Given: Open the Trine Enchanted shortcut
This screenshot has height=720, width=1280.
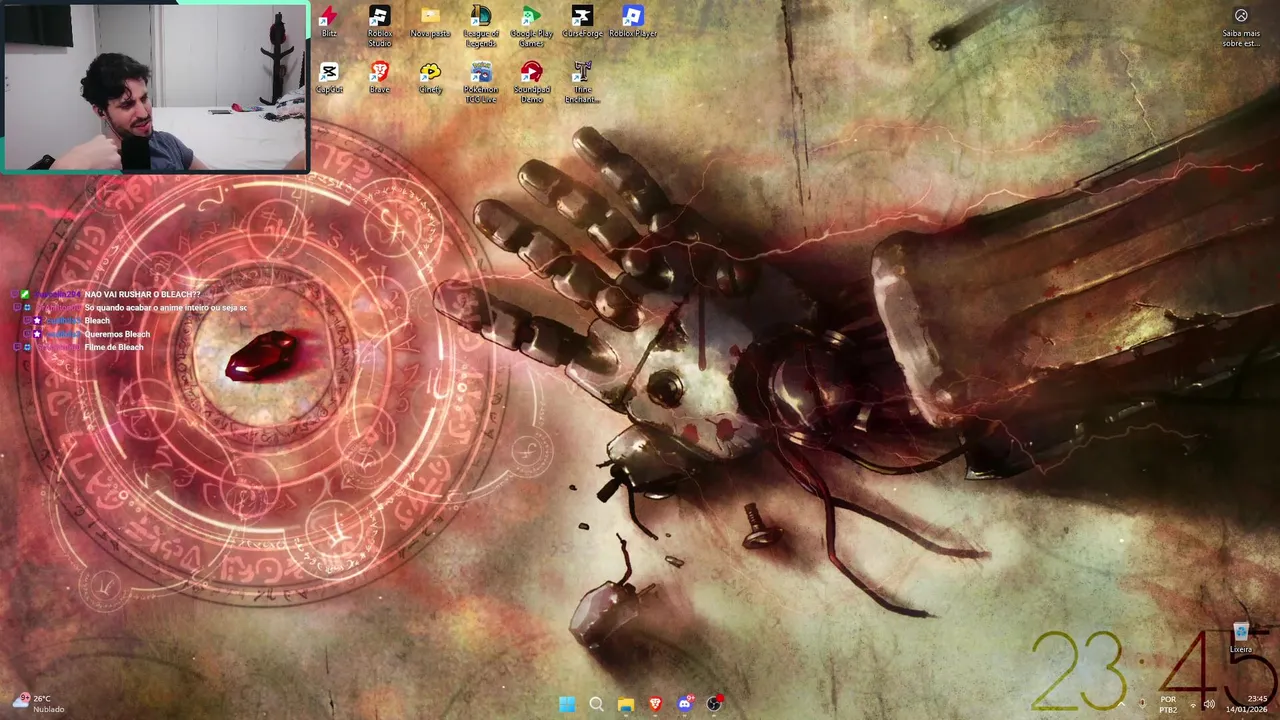Looking at the screenshot, I should [x=582, y=82].
